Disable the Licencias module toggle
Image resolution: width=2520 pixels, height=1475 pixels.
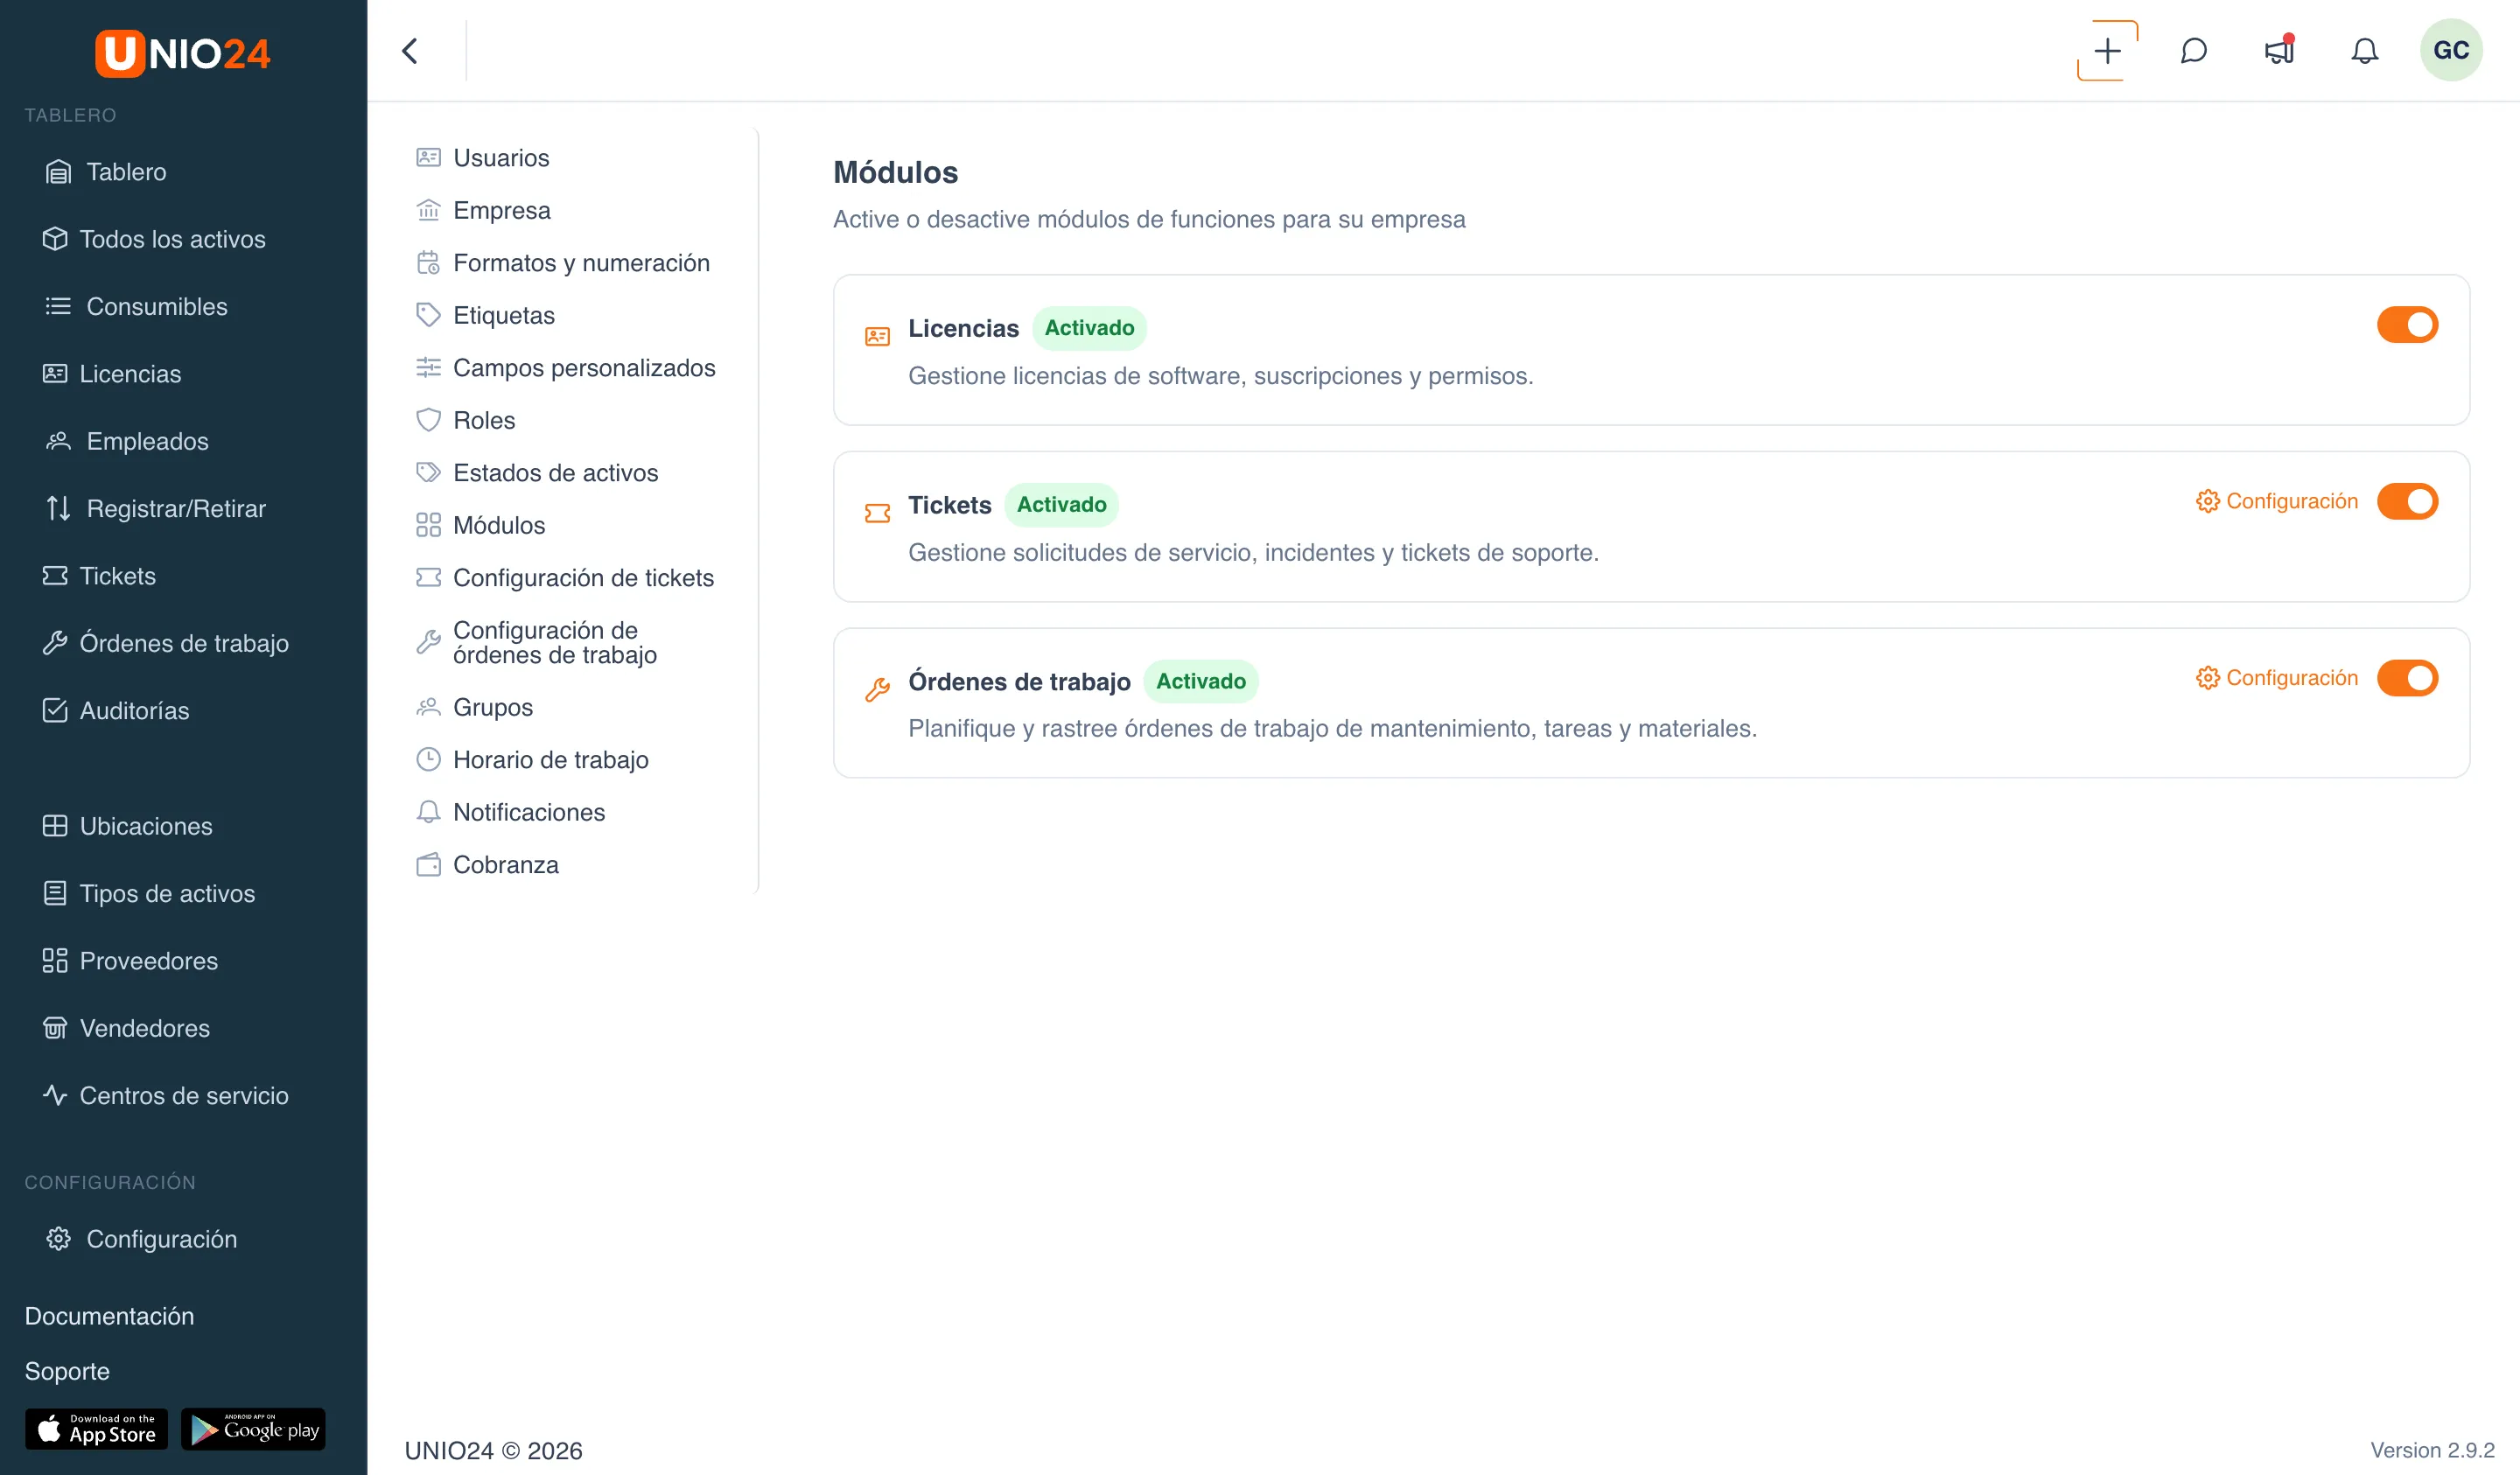point(2407,325)
